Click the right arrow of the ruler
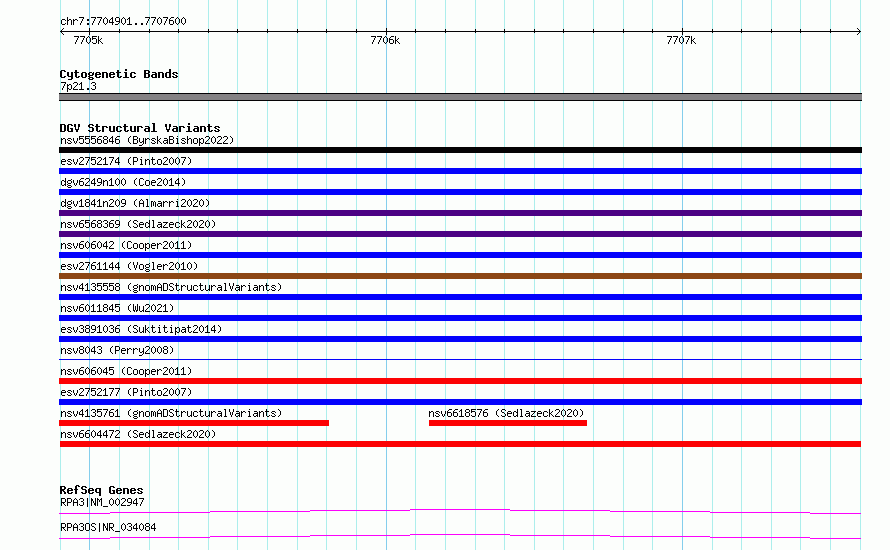Screen dimensions: 890x550 pyautogui.click(x=859, y=31)
